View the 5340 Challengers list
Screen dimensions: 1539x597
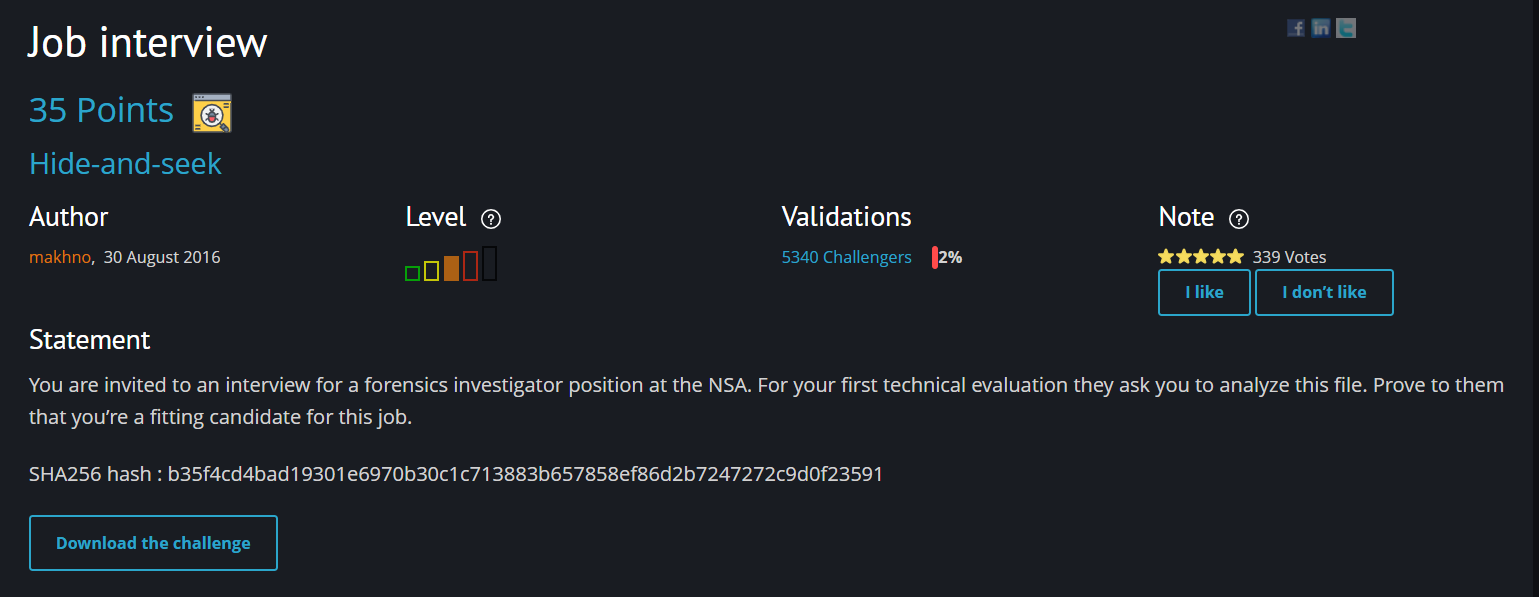(846, 257)
